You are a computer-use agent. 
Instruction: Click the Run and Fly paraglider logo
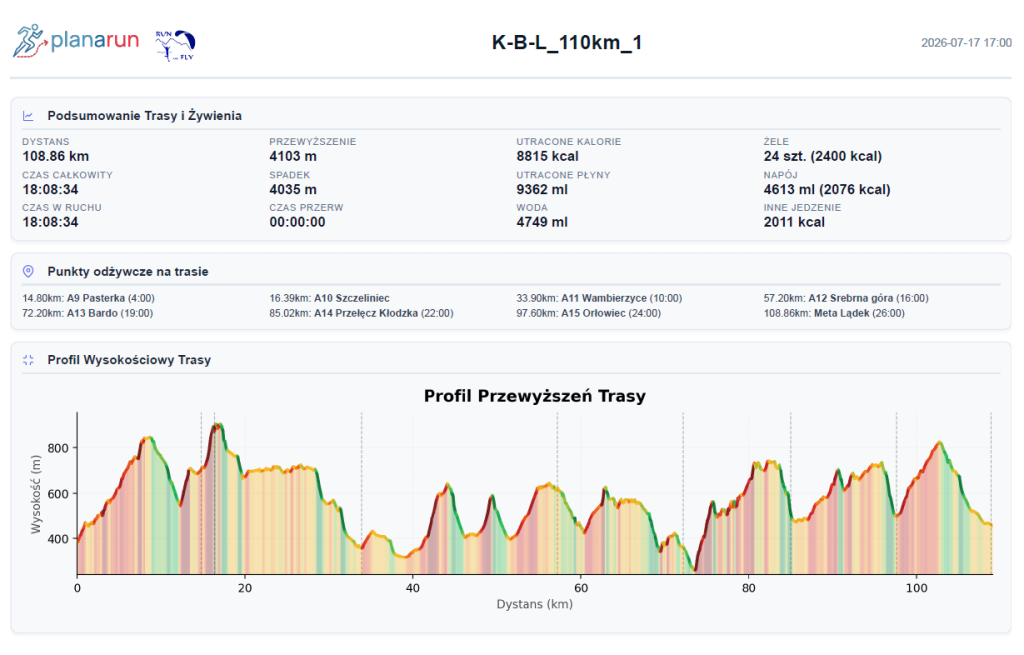click(x=175, y=45)
